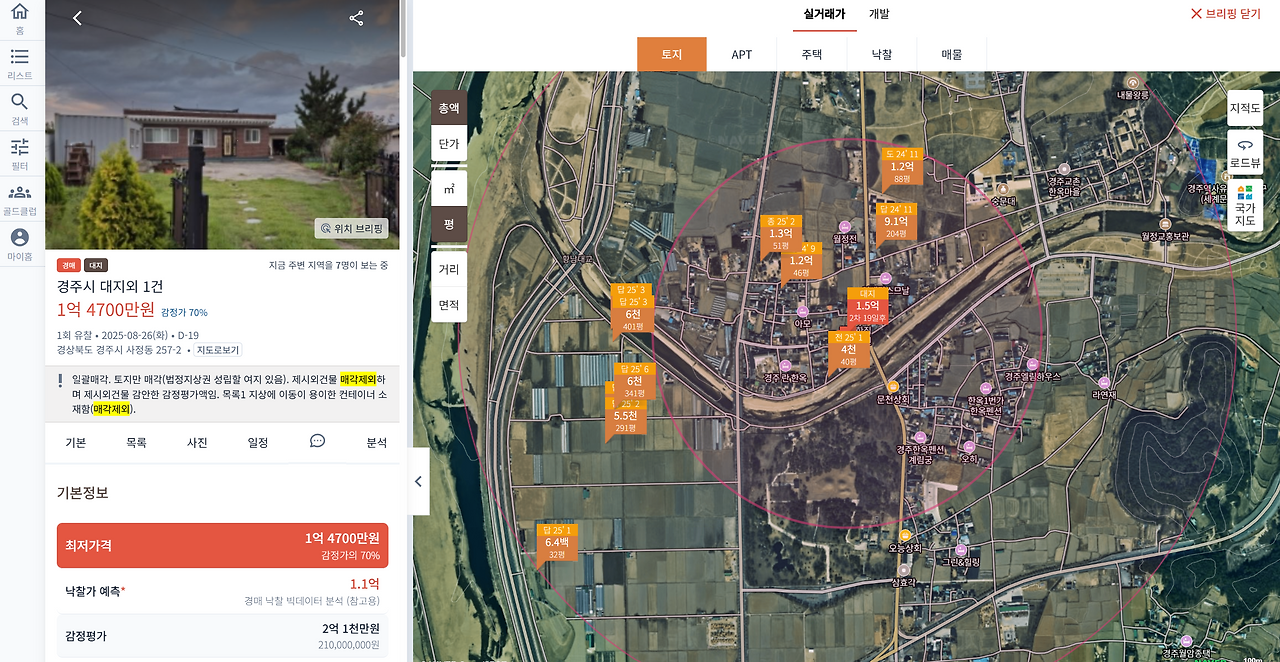Select the APT category tab

(x=741, y=54)
